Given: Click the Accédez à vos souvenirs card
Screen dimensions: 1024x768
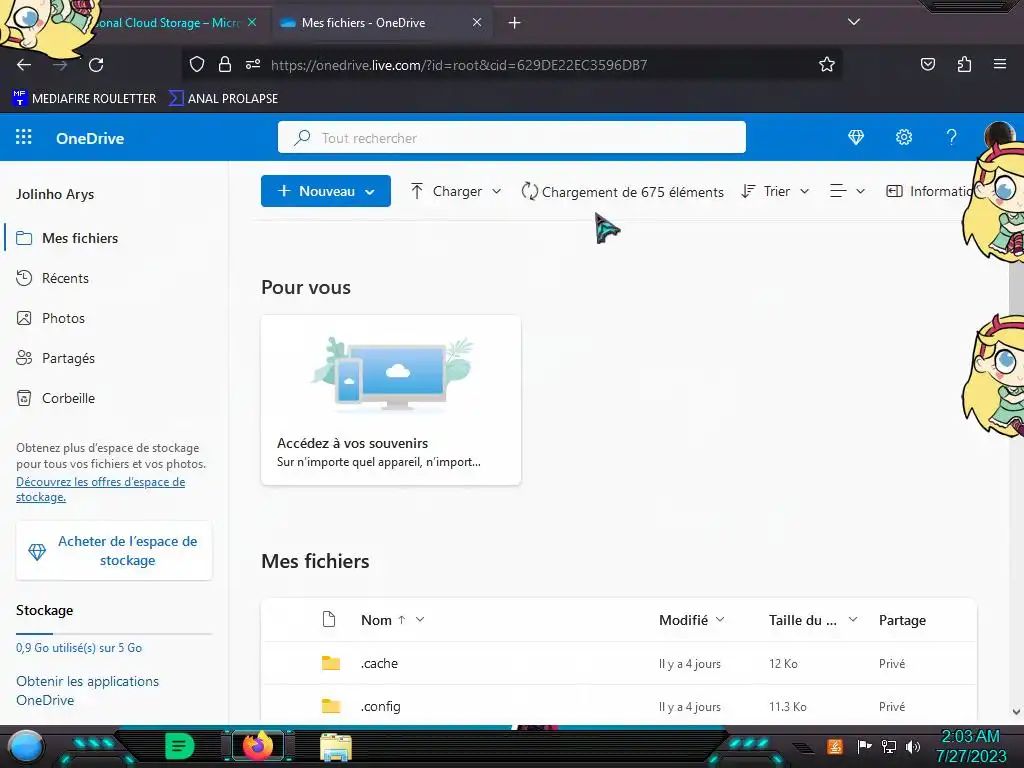Looking at the screenshot, I should 391,400.
